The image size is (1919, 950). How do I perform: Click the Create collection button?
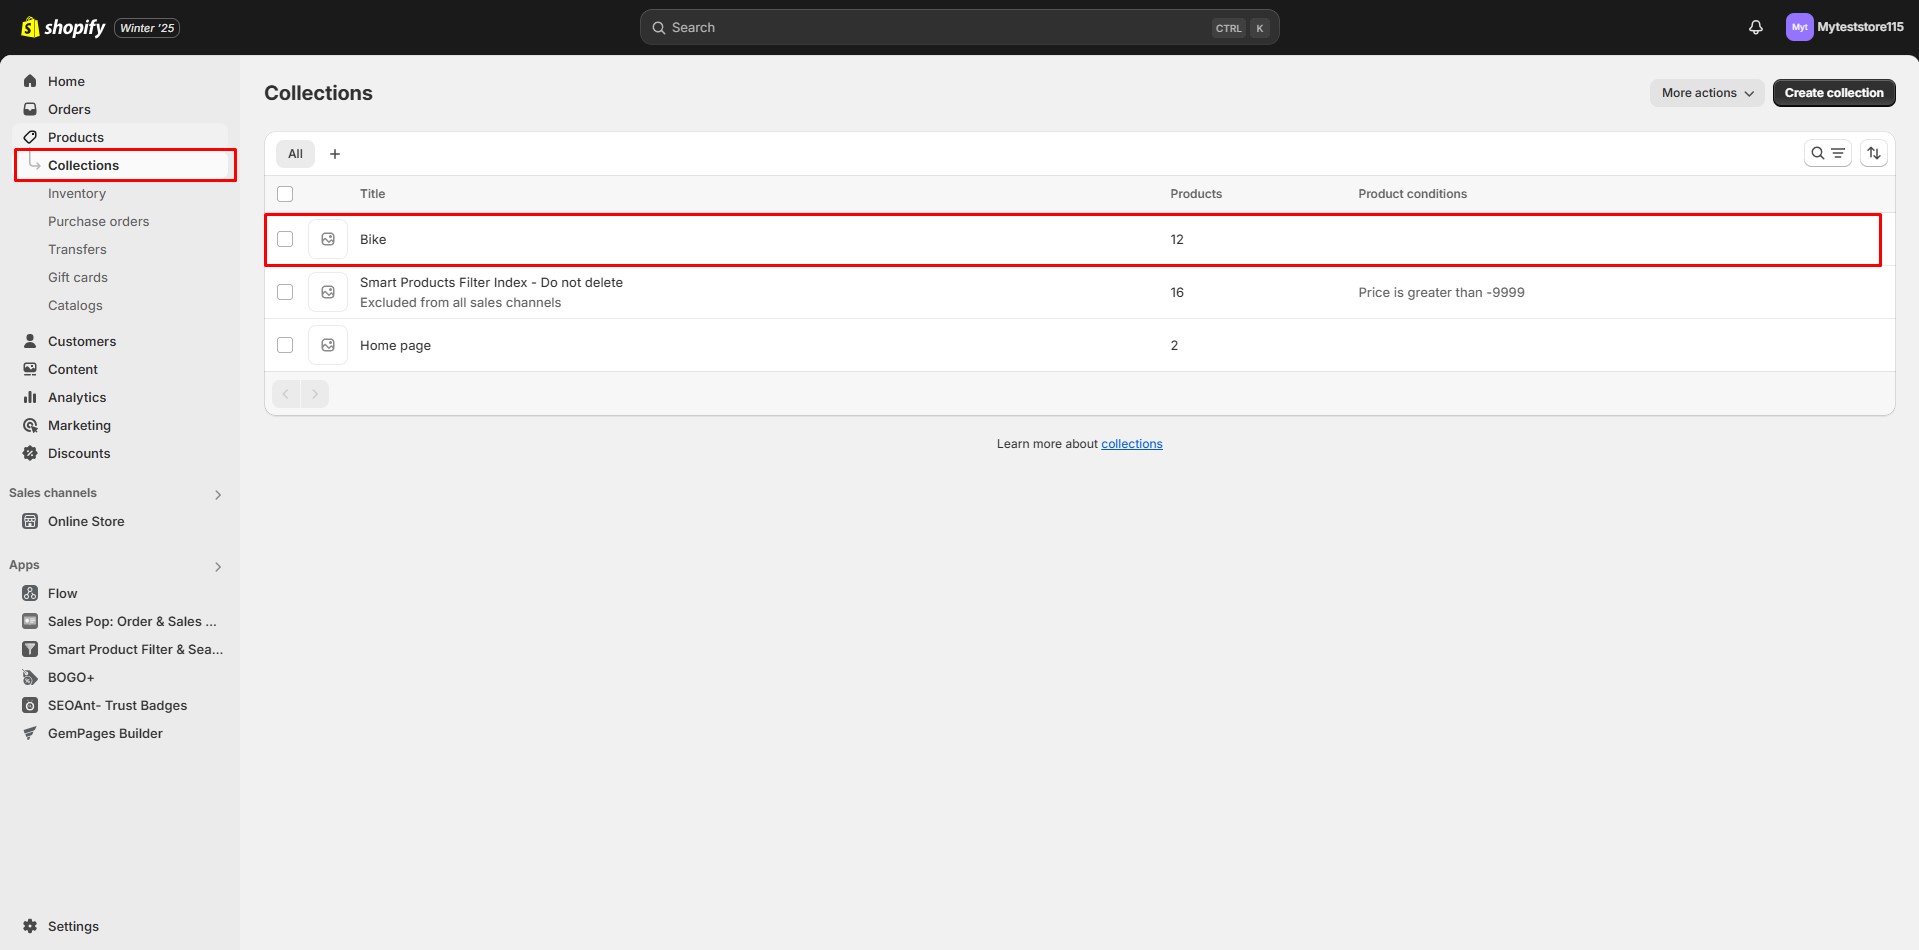click(1833, 92)
